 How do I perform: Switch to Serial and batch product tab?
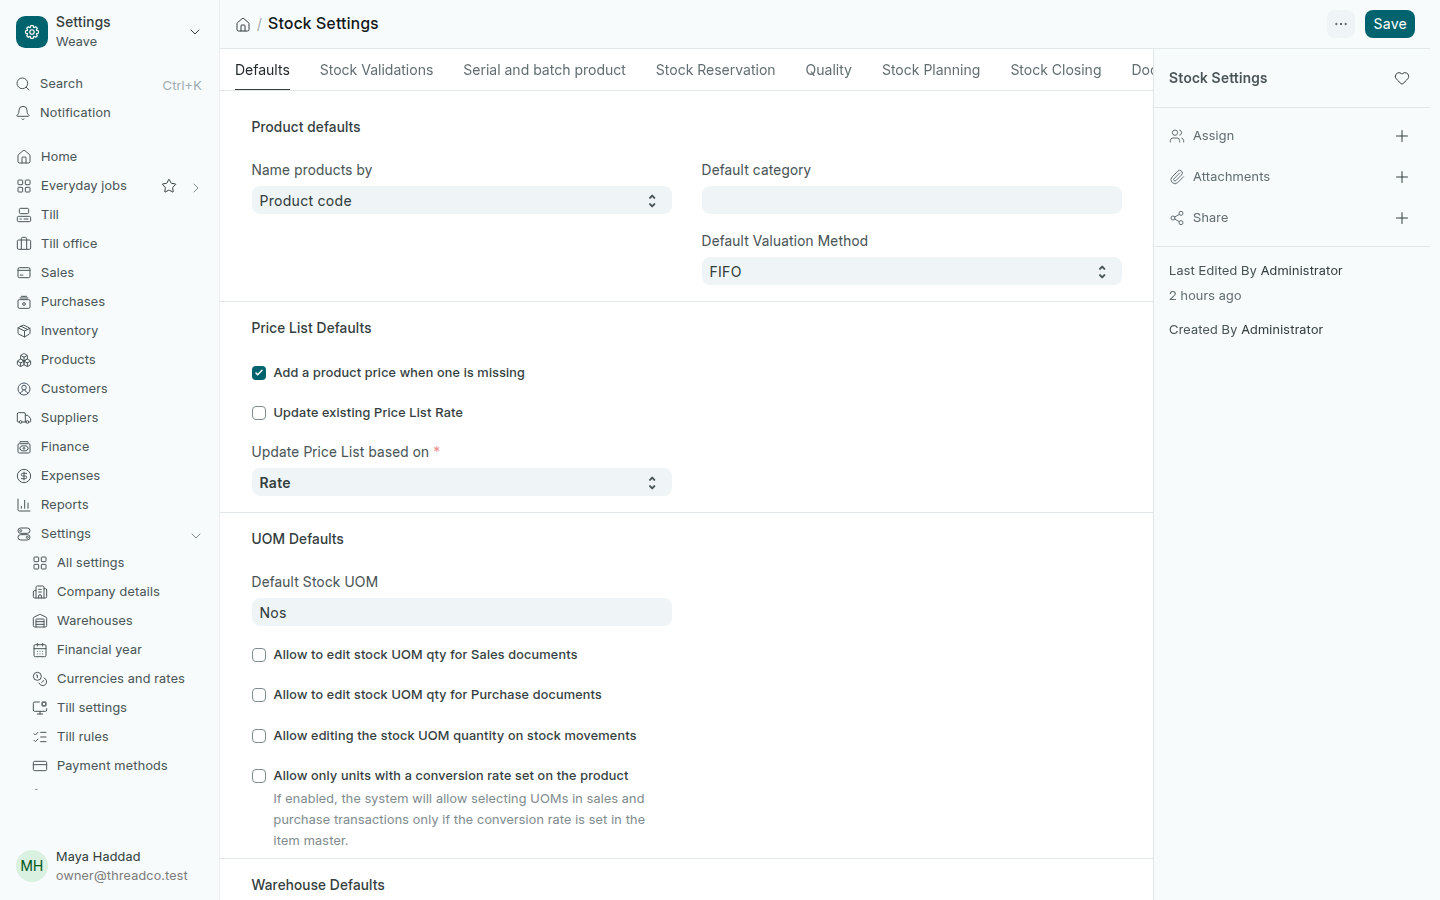(544, 70)
